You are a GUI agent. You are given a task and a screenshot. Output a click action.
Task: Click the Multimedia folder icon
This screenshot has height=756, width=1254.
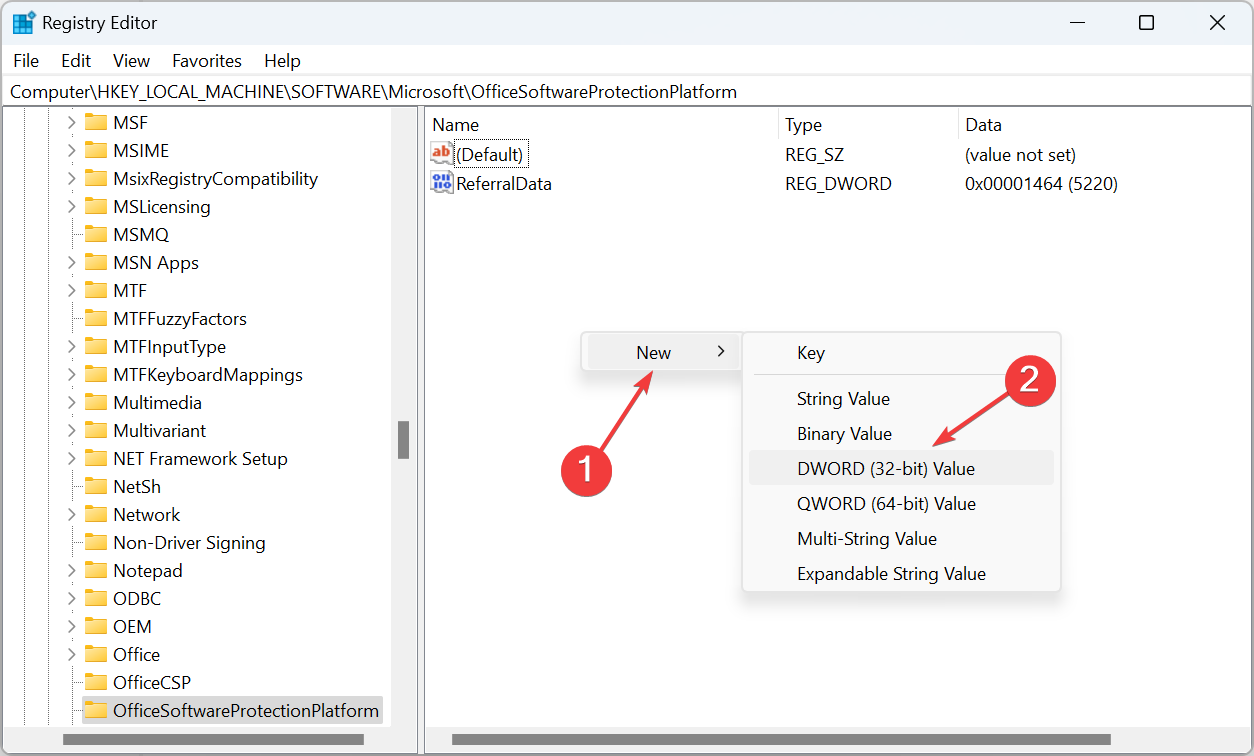click(x=96, y=403)
